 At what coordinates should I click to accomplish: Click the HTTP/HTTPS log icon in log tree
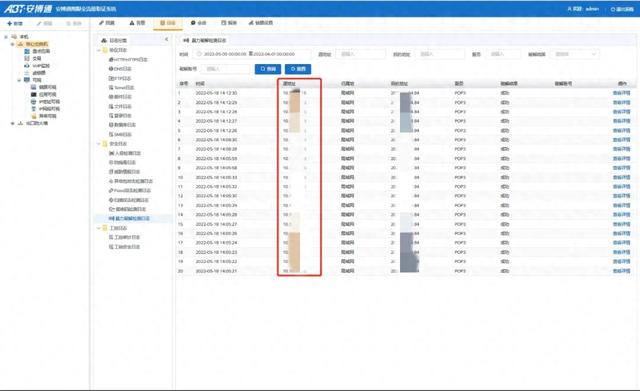(111, 60)
